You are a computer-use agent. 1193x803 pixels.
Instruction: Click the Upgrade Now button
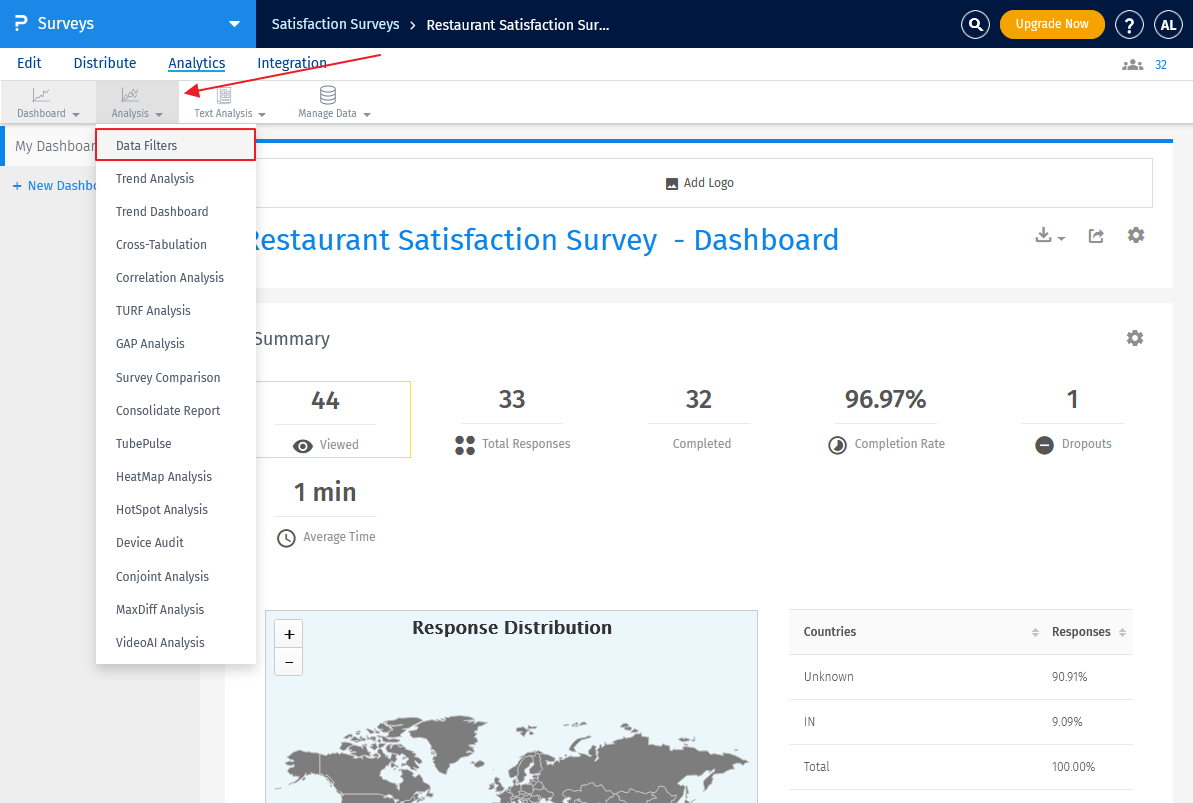click(x=1051, y=24)
